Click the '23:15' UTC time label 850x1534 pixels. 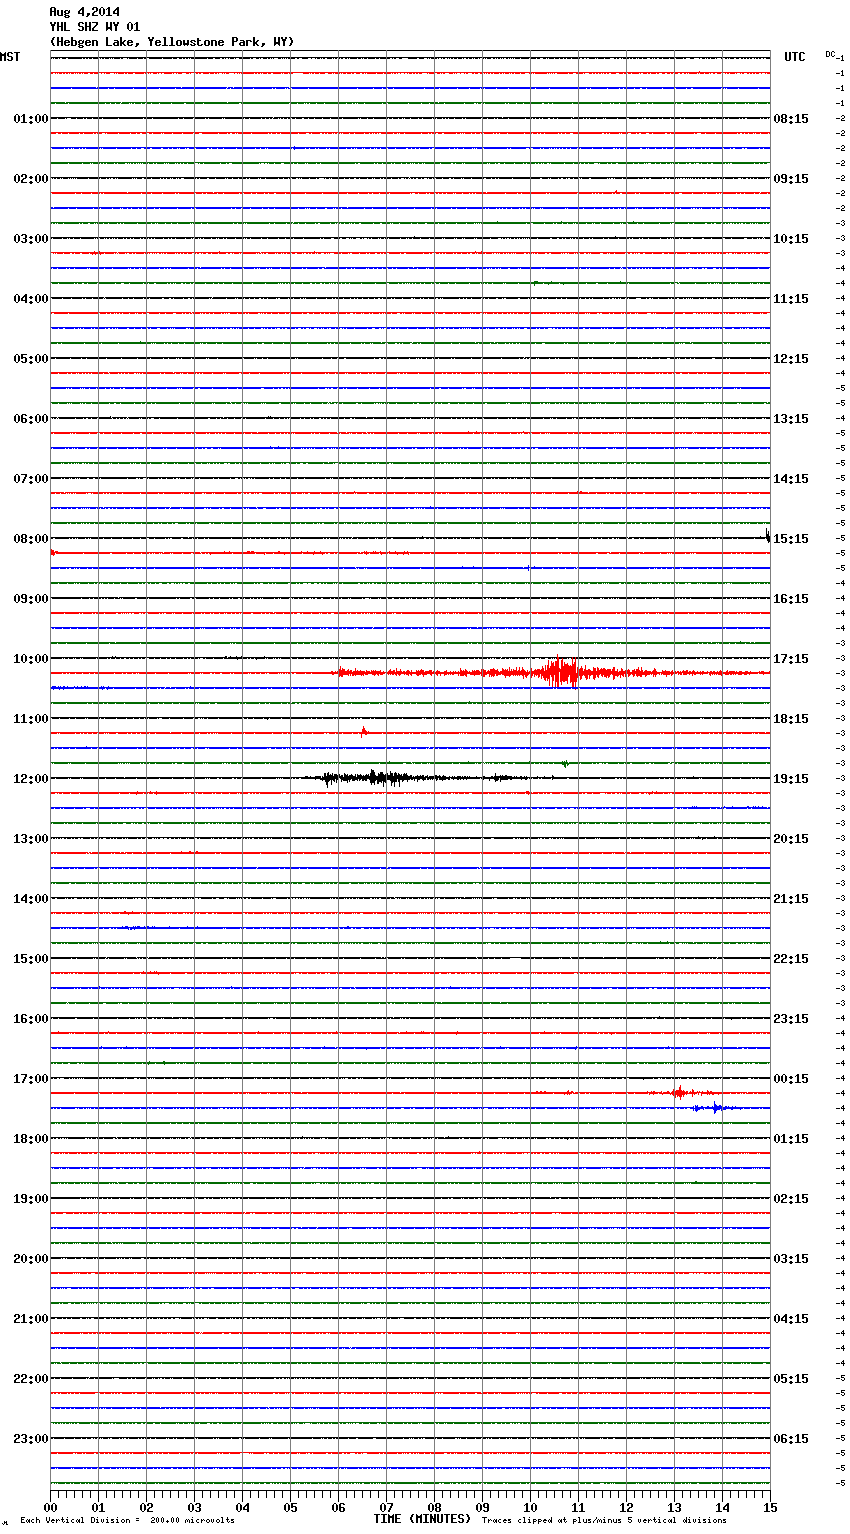tap(791, 1019)
